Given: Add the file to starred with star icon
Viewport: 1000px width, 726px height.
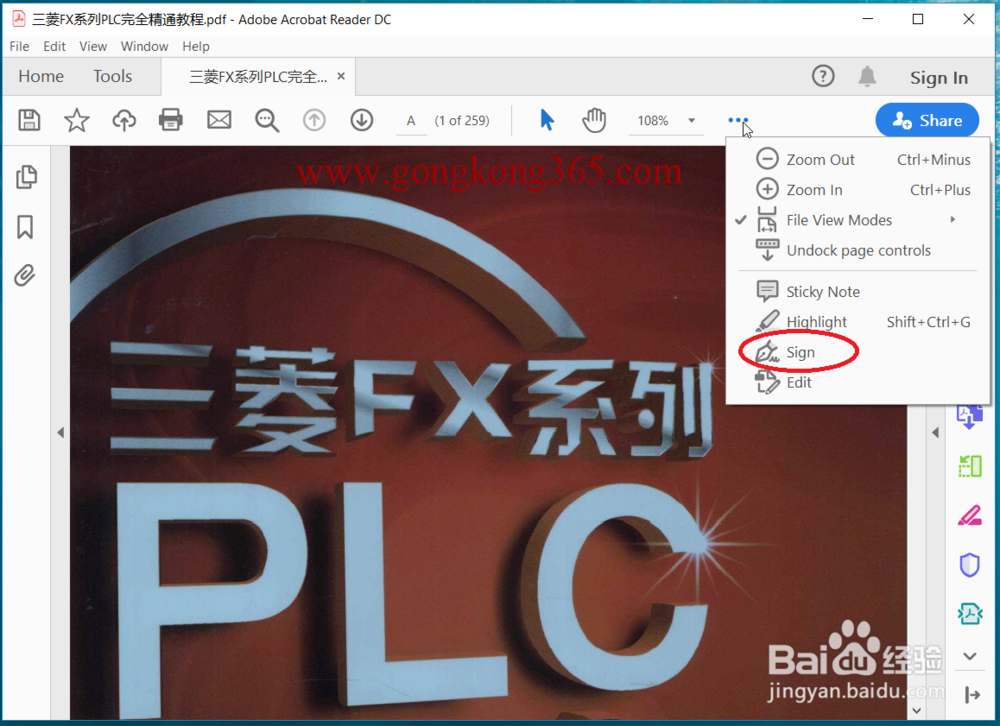Looking at the screenshot, I should 77,120.
